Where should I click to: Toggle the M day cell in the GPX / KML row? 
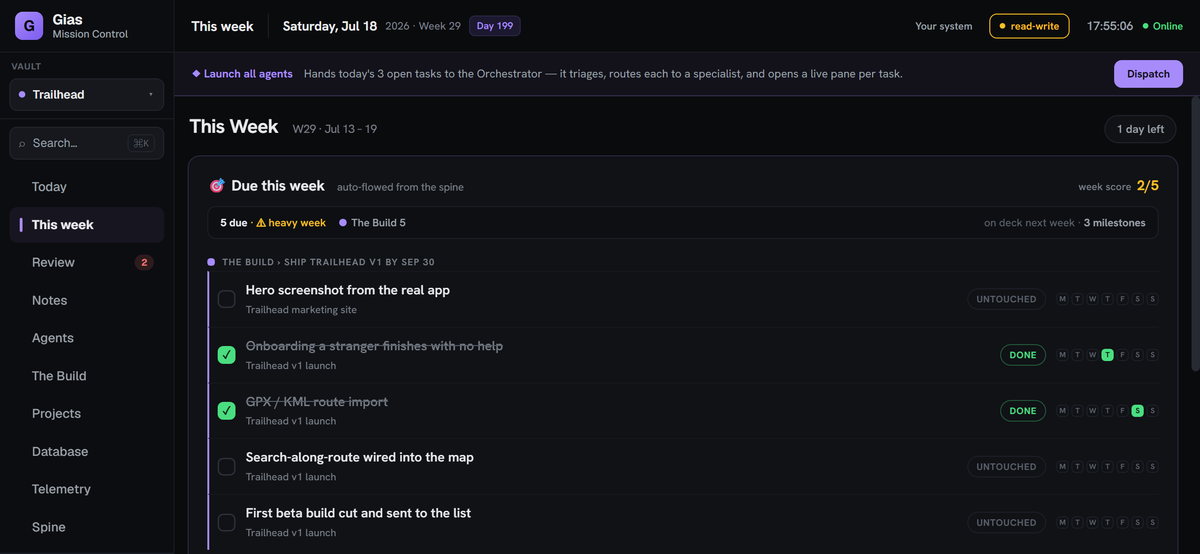1062,411
